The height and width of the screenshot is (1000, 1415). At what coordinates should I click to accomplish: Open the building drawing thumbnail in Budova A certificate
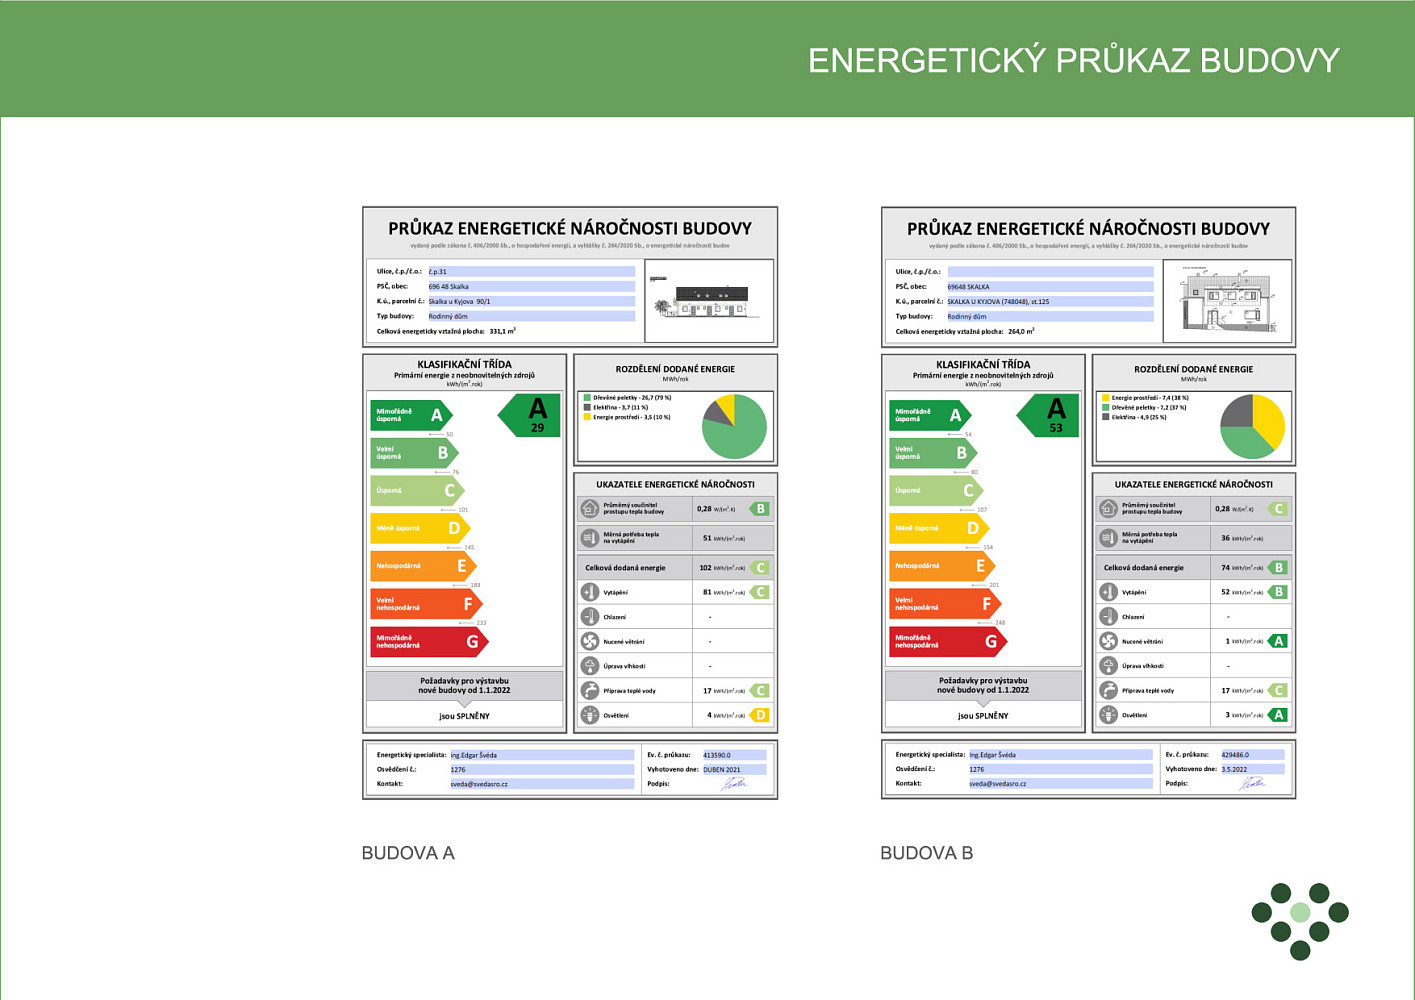tap(710, 301)
